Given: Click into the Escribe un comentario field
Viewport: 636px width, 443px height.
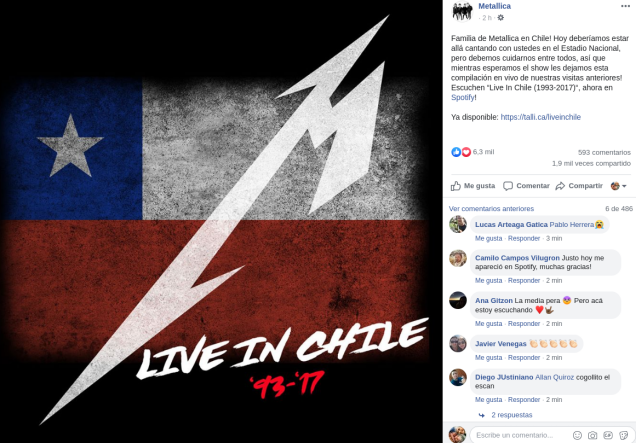Looking at the screenshot, I should click(x=521, y=435).
